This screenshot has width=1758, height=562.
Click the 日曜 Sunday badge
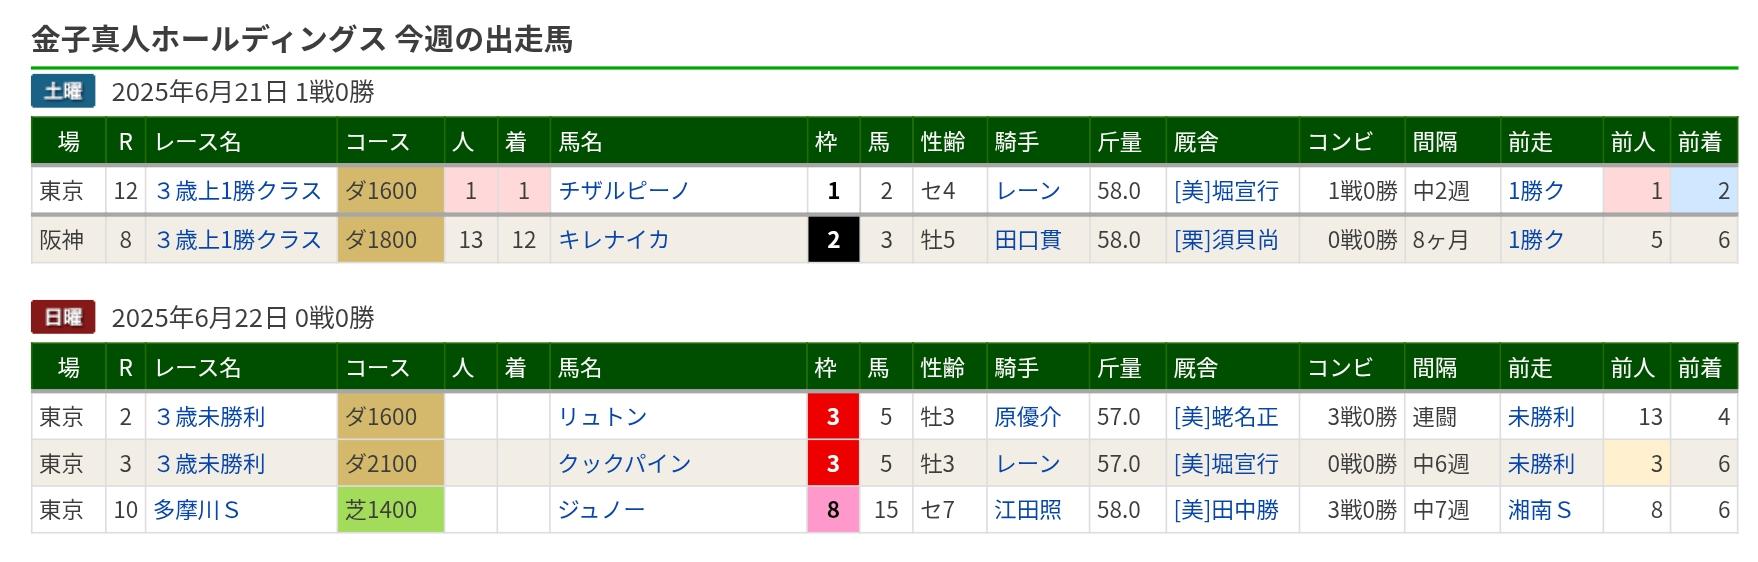click(63, 317)
